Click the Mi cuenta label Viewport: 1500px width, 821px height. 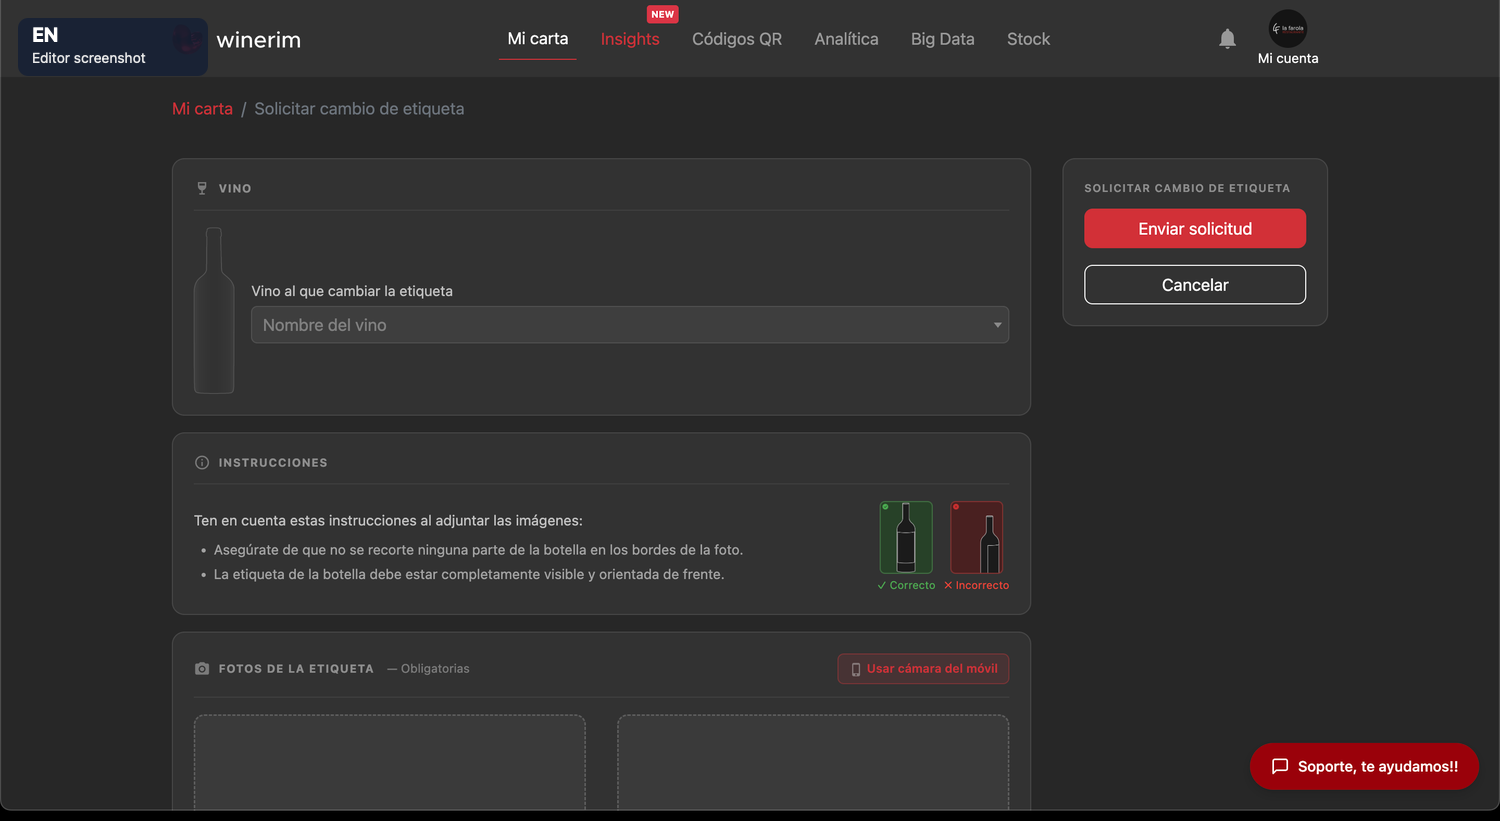[x=1288, y=58]
